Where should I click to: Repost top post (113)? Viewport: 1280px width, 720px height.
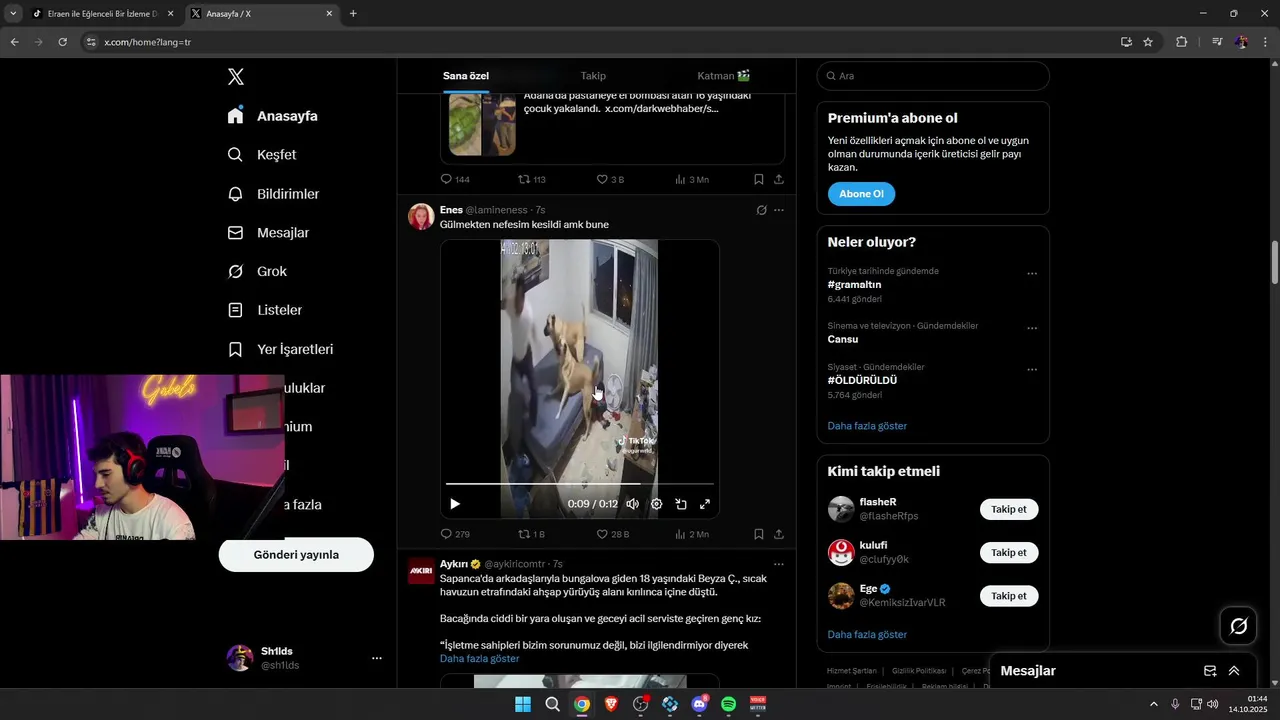(x=531, y=180)
